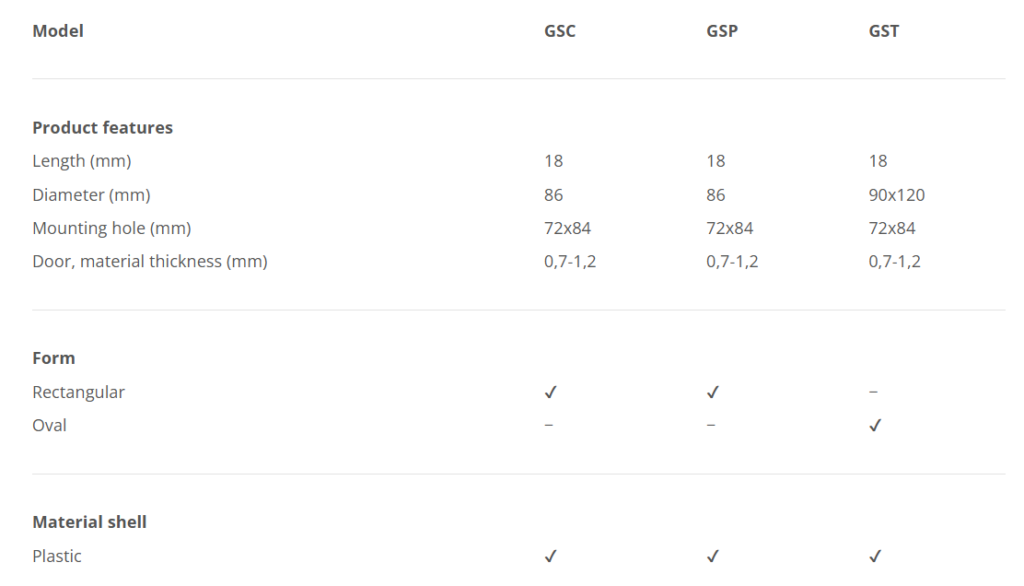Click the Oval dash under GSP

click(711, 426)
